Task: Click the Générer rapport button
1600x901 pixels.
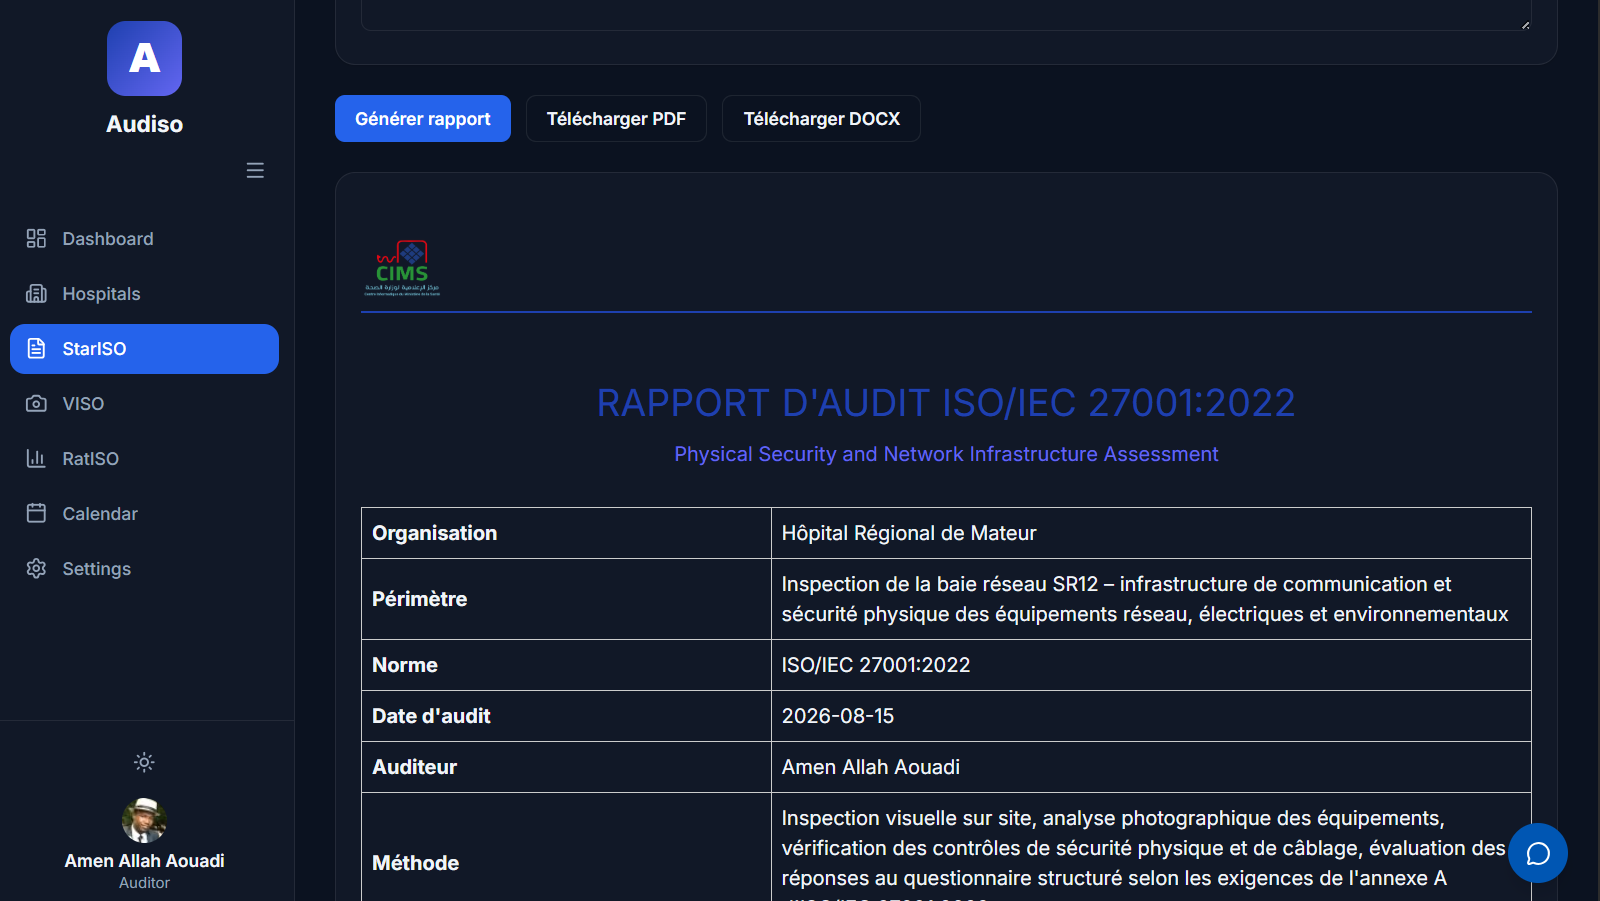Action: (x=423, y=119)
